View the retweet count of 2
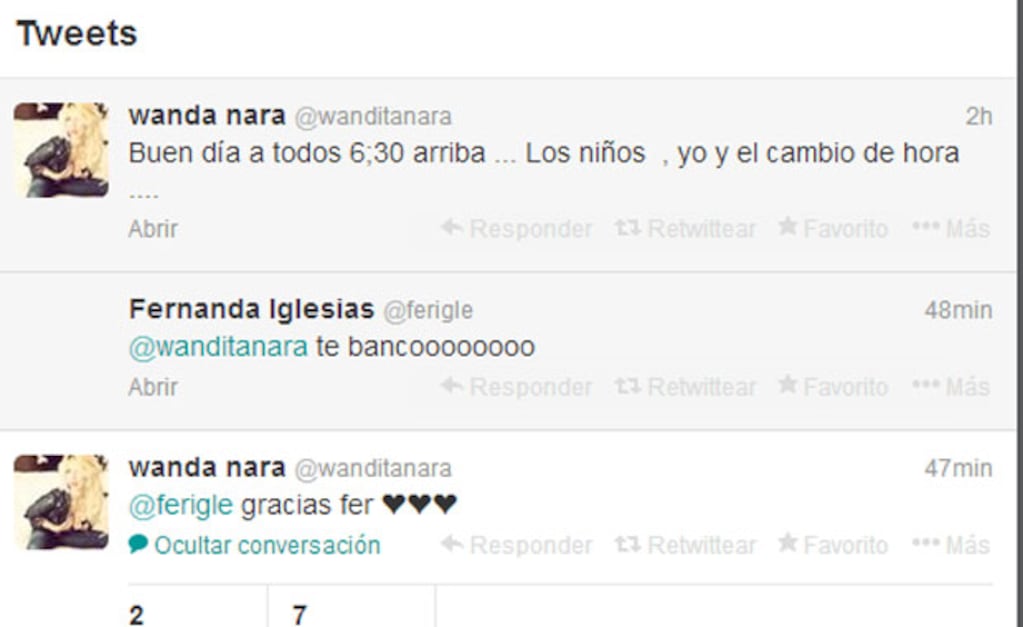Screen dimensions: 1023x627 pyautogui.click(x=136, y=615)
